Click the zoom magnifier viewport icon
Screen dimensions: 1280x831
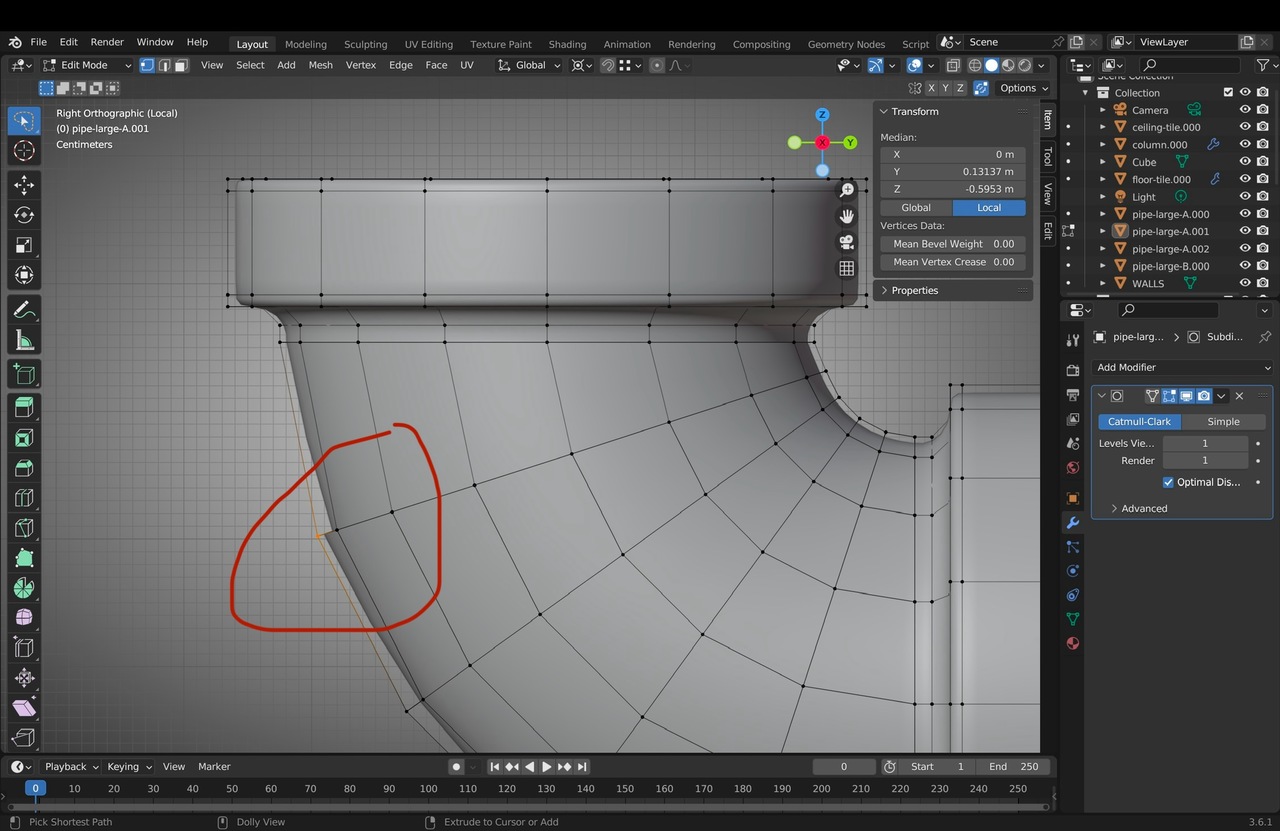click(x=847, y=190)
